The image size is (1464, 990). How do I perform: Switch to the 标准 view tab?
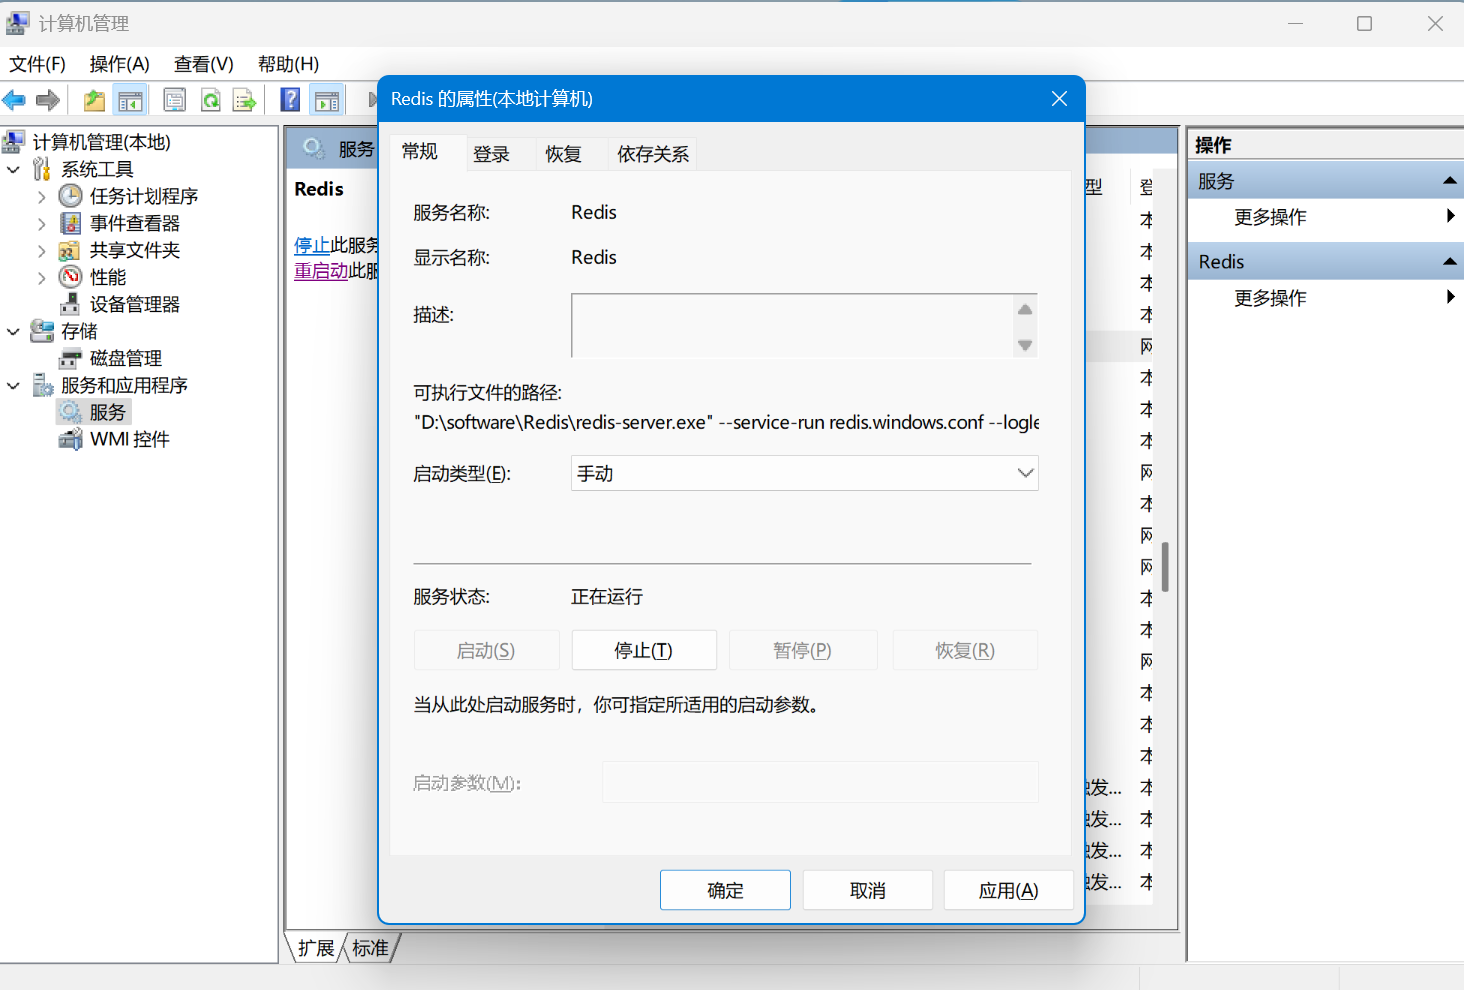(370, 948)
